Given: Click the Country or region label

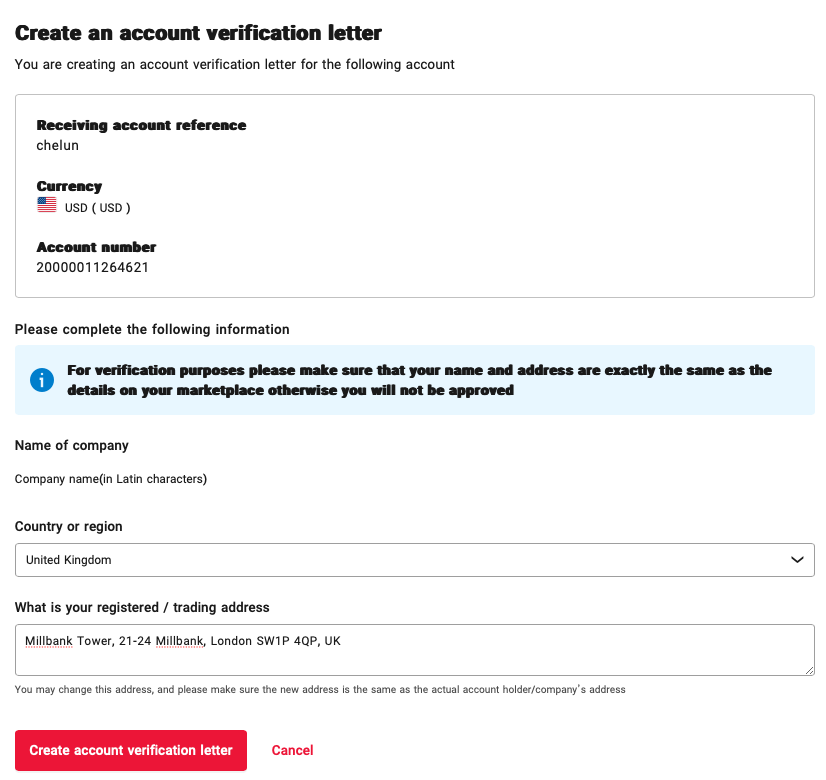Looking at the screenshot, I should pos(69,526).
